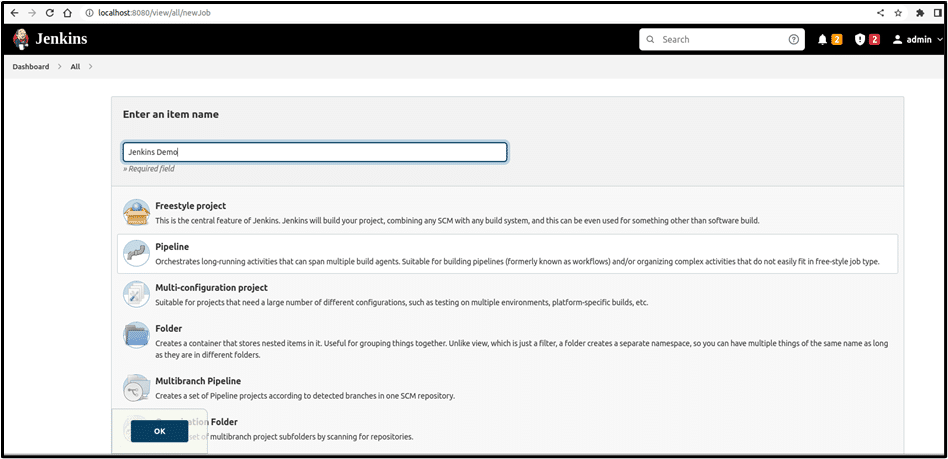Choose the Folder item type
Image resolution: width=948 pixels, height=459 pixels.
tap(507, 342)
